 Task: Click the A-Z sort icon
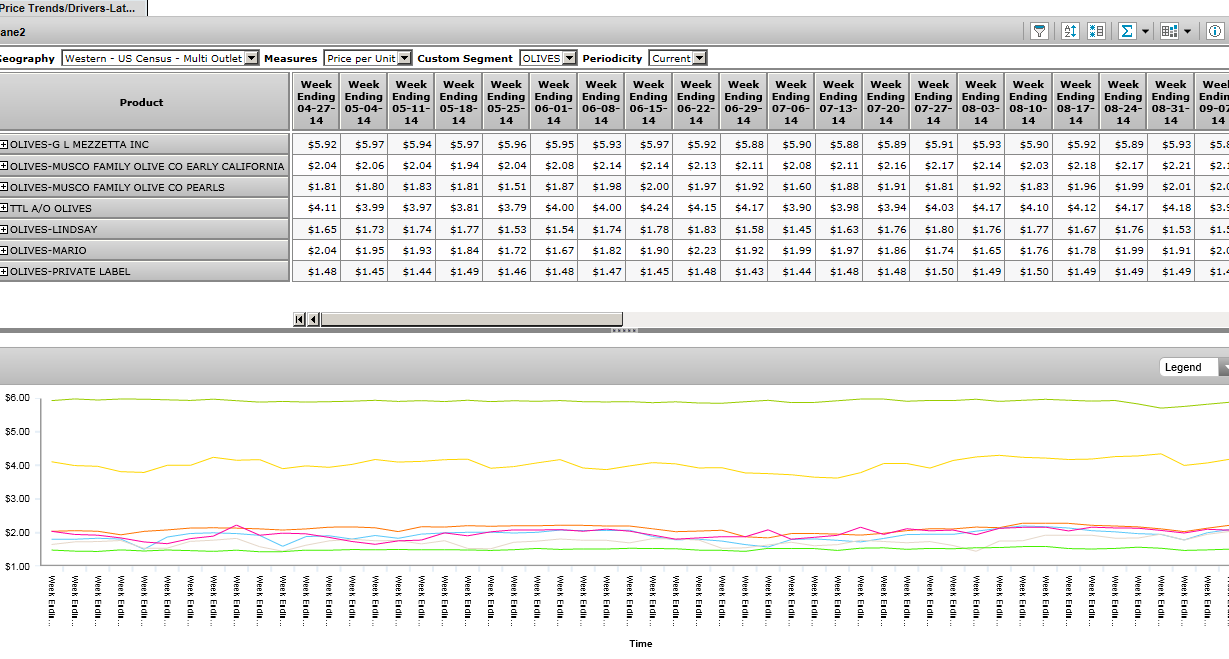point(1070,31)
